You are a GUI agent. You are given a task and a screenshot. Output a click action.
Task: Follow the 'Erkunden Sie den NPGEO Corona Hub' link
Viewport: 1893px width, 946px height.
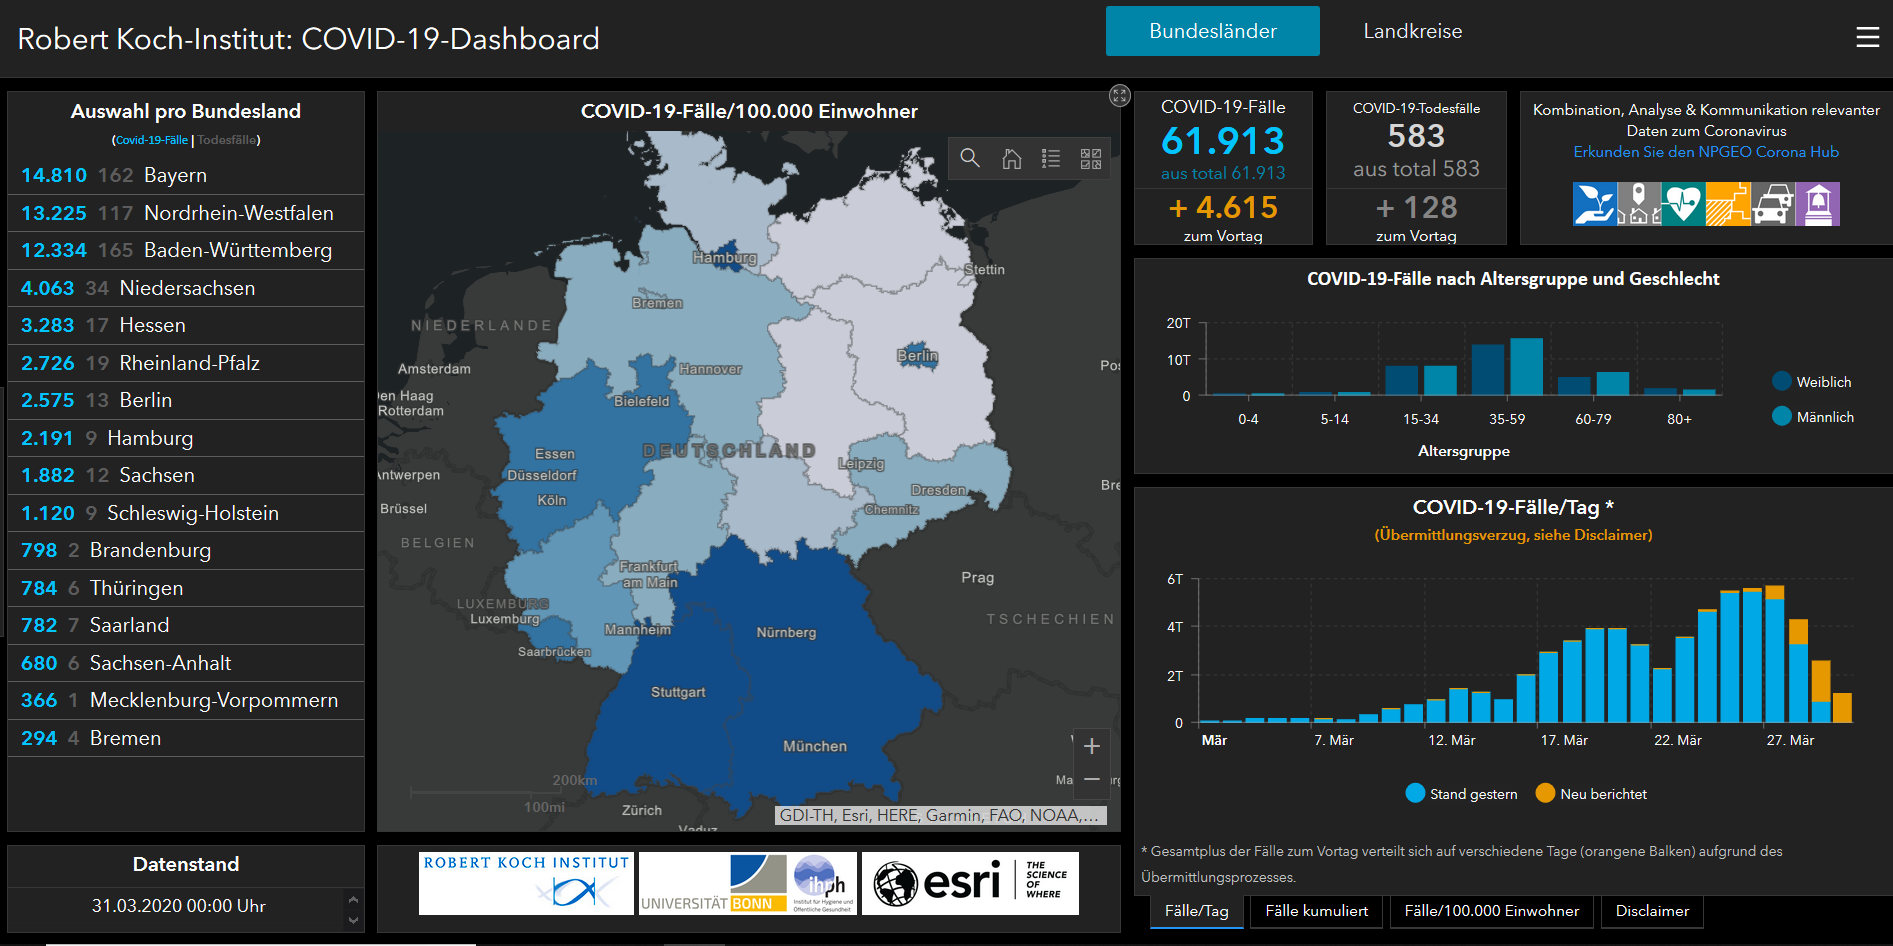(1706, 152)
